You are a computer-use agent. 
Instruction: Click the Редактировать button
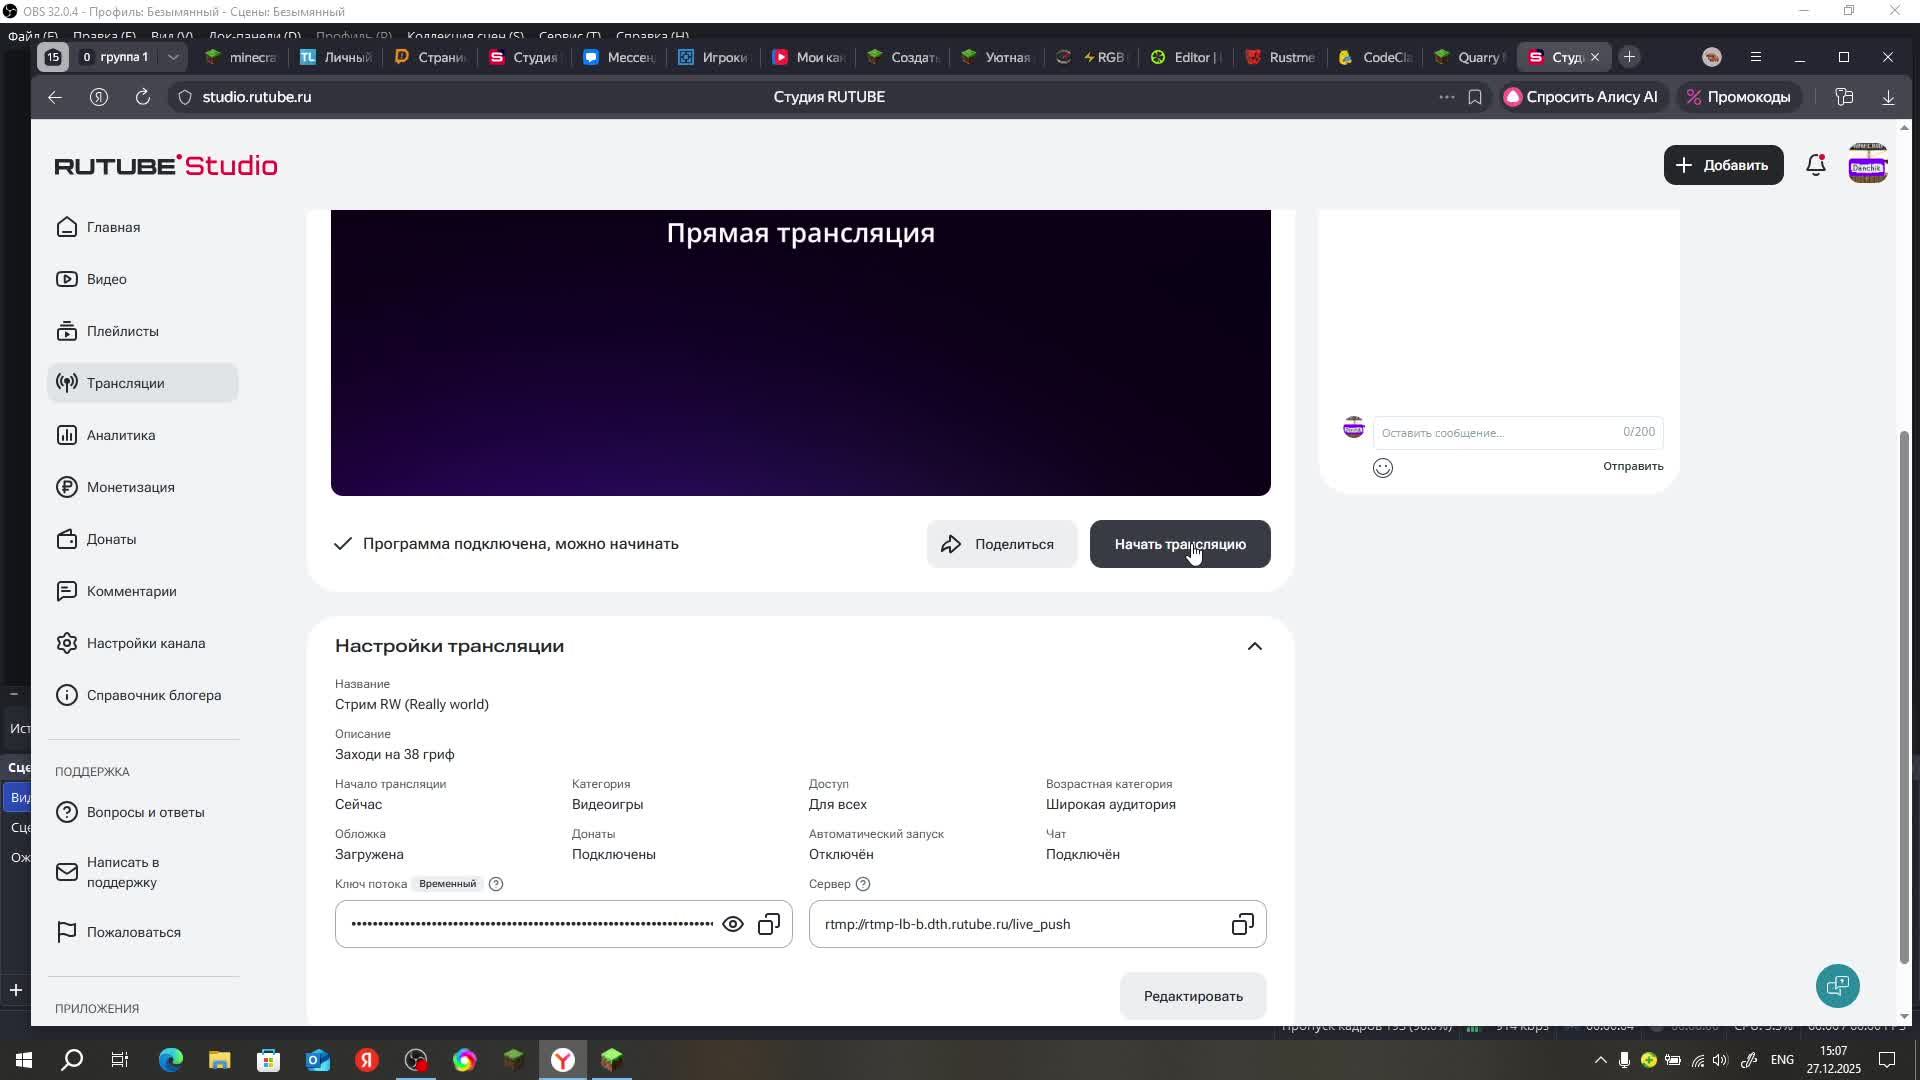(x=1193, y=996)
